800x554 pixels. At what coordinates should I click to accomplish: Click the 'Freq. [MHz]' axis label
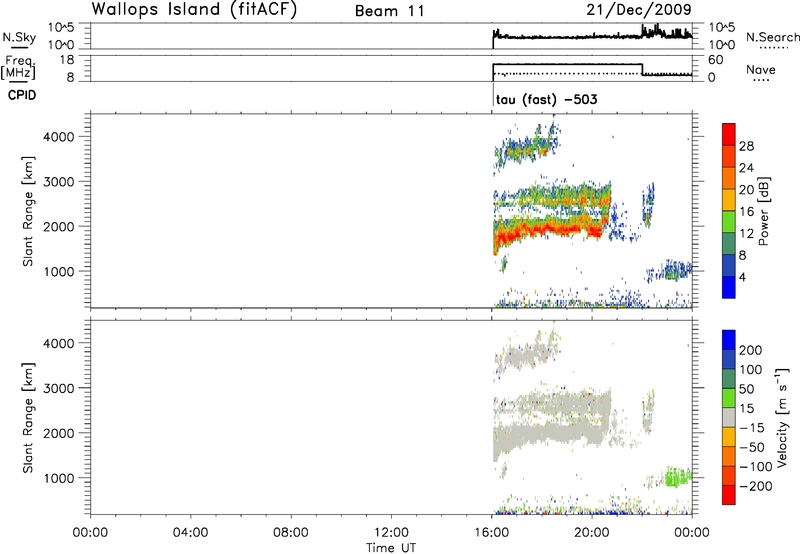tap(18, 67)
